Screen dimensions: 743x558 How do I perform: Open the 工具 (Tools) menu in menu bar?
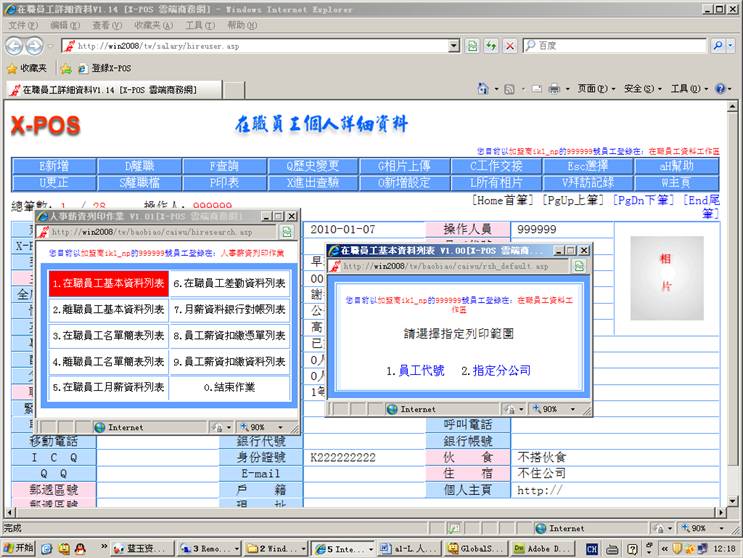(199, 25)
